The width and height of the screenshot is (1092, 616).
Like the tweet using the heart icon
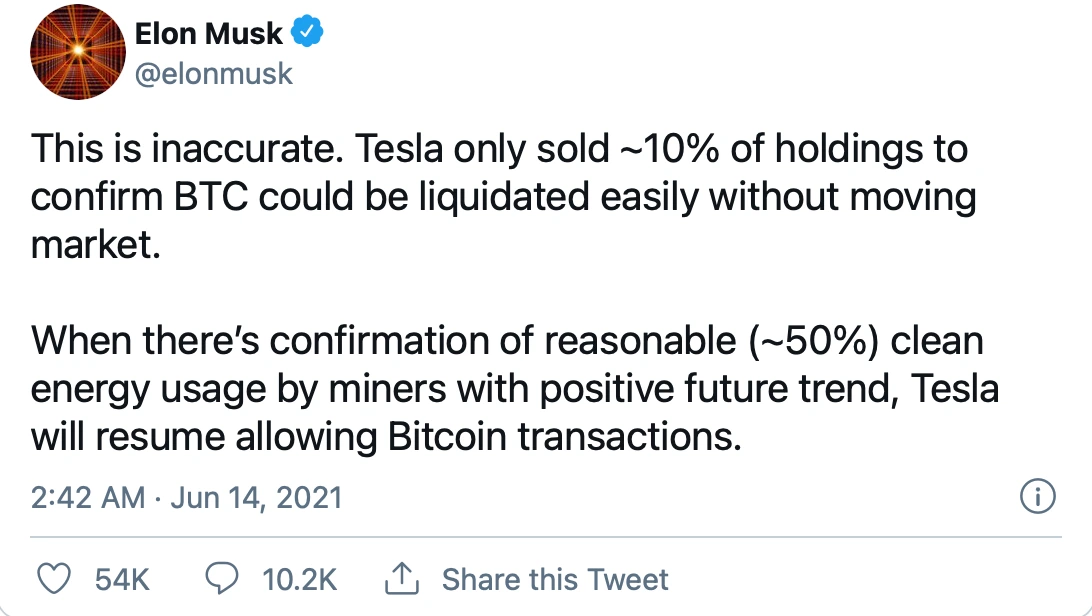[x=54, y=578]
